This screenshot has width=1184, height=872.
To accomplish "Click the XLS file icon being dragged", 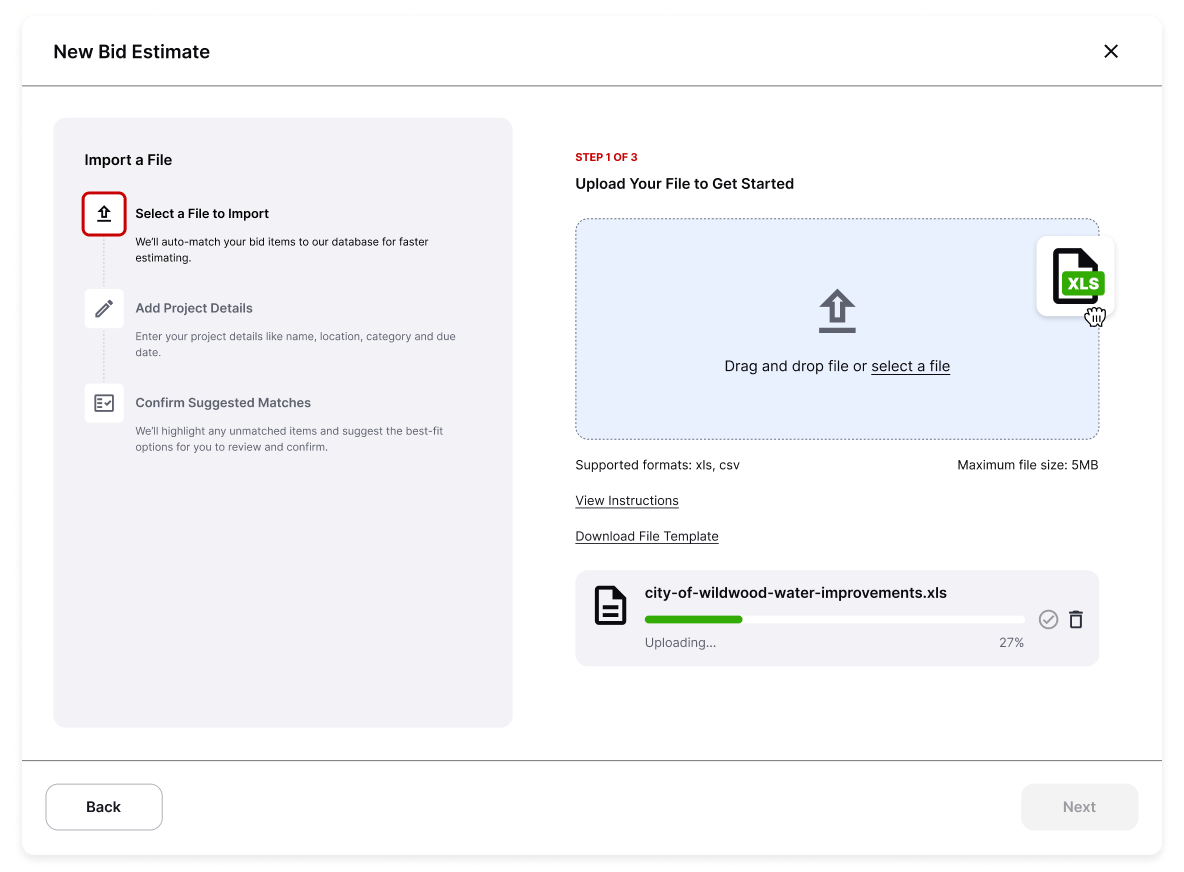I will click(x=1075, y=277).
